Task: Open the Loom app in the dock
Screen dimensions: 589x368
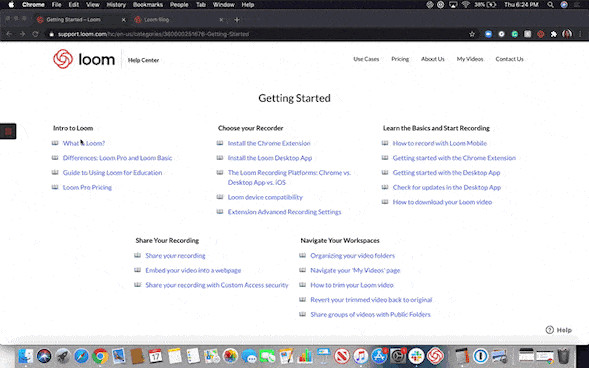Action: 435,355
